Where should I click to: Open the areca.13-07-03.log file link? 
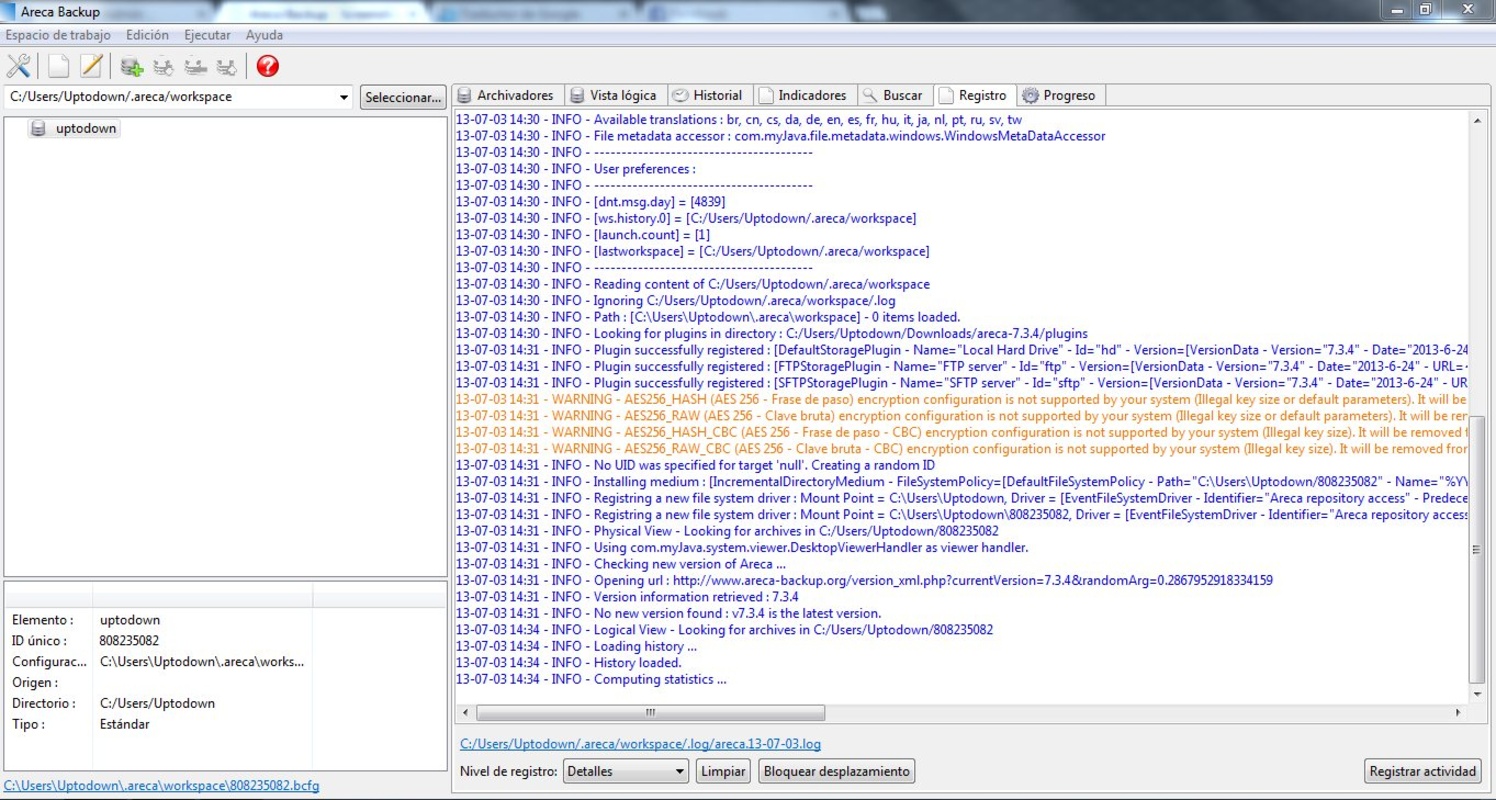coord(640,744)
